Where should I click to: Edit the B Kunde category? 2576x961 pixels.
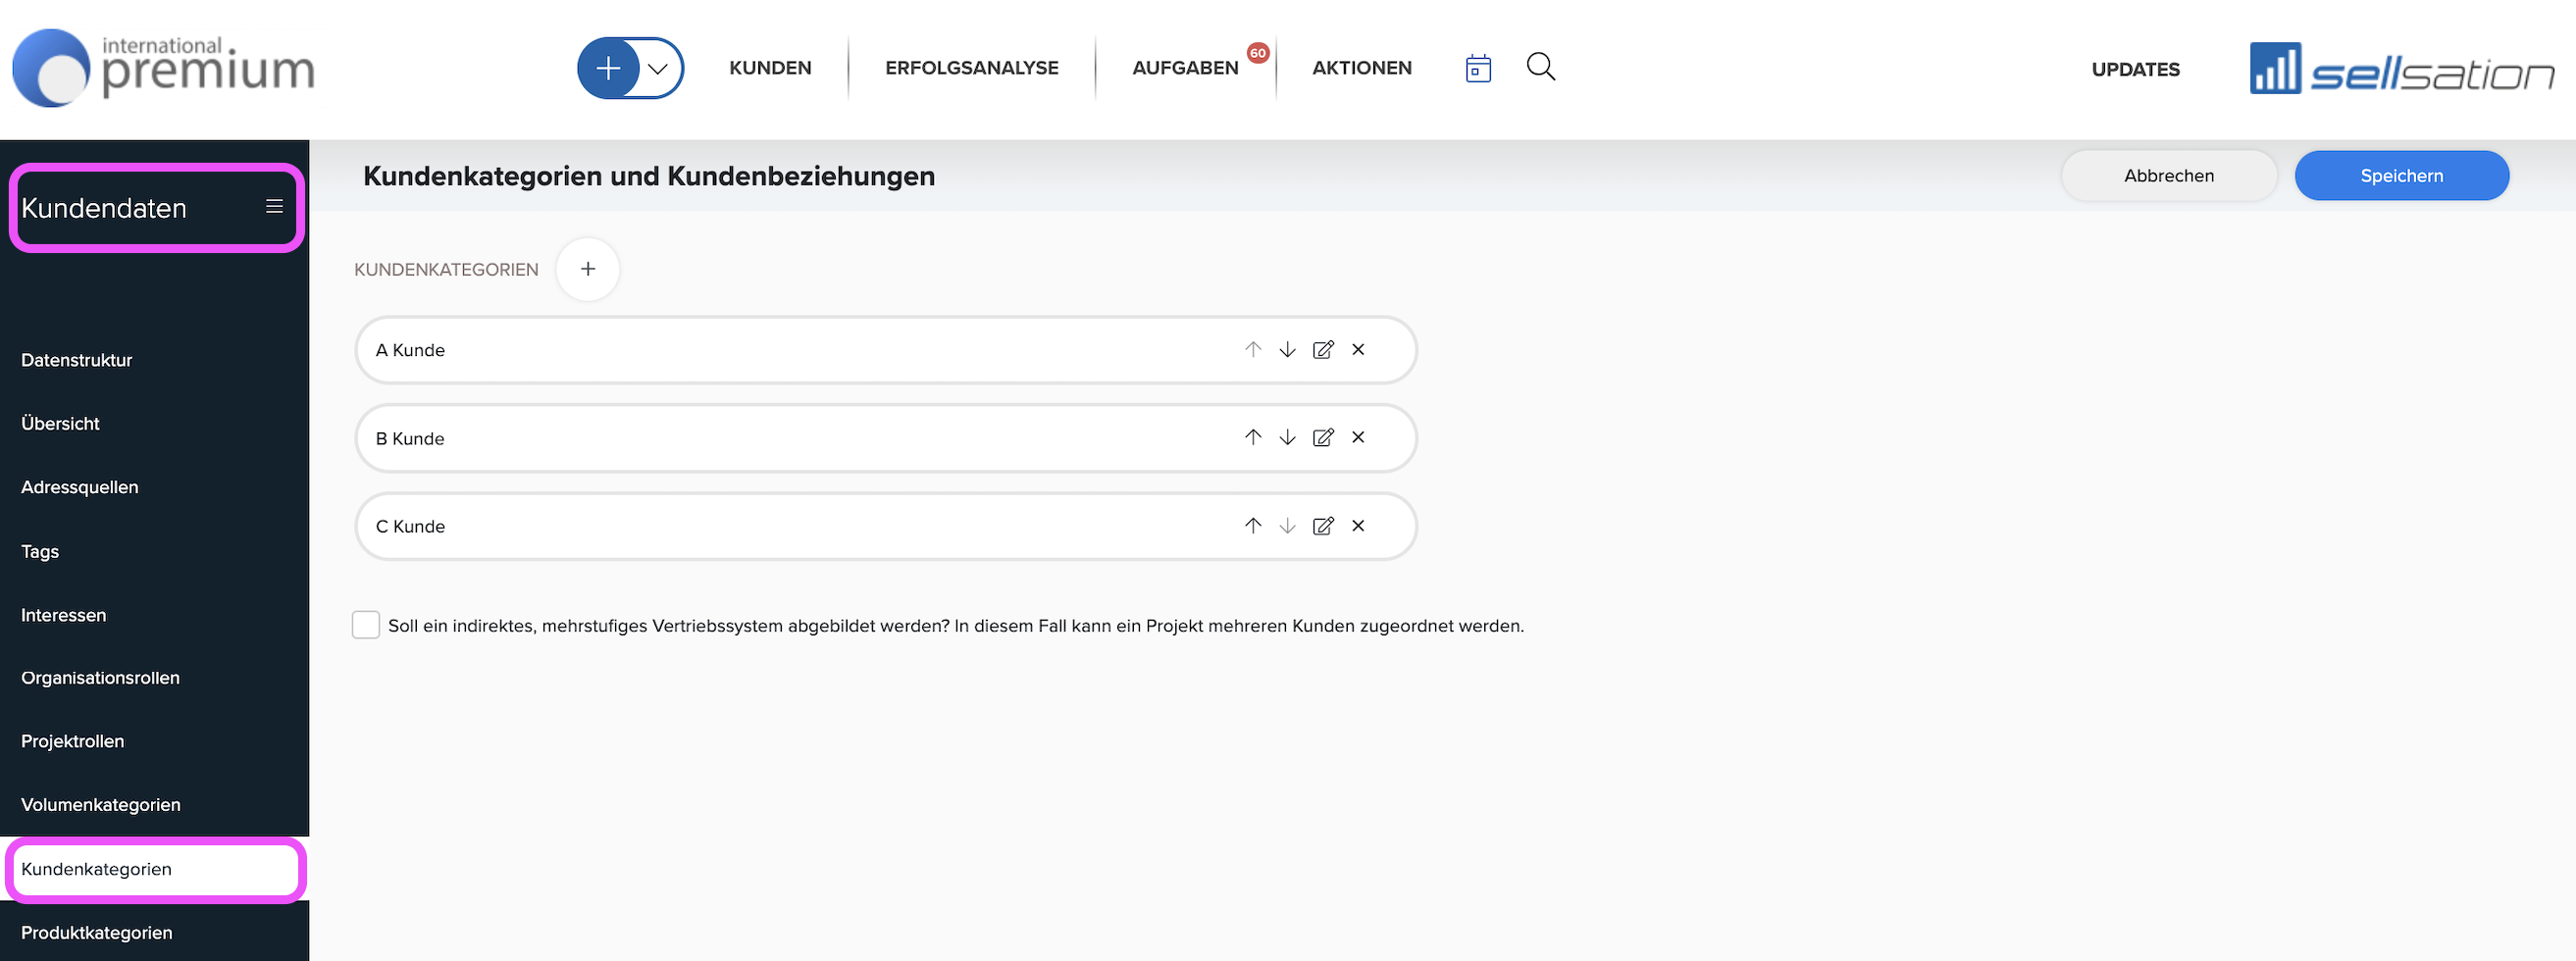click(x=1323, y=437)
